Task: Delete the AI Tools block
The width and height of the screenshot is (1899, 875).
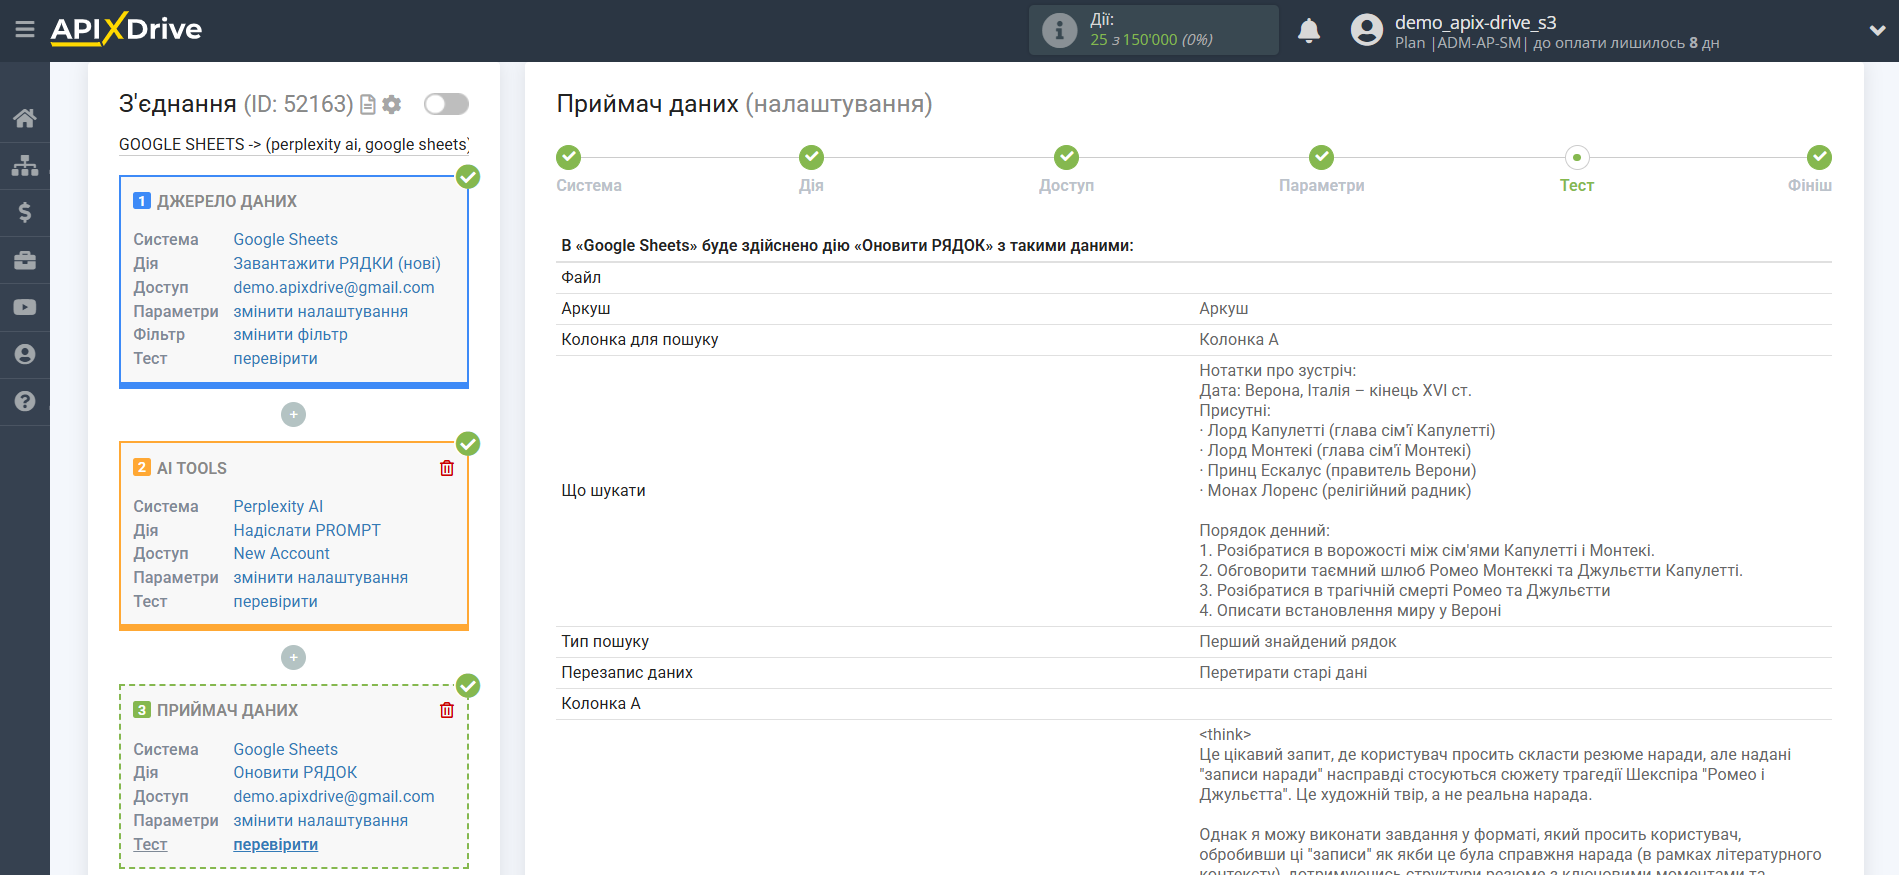Action: 447,468
